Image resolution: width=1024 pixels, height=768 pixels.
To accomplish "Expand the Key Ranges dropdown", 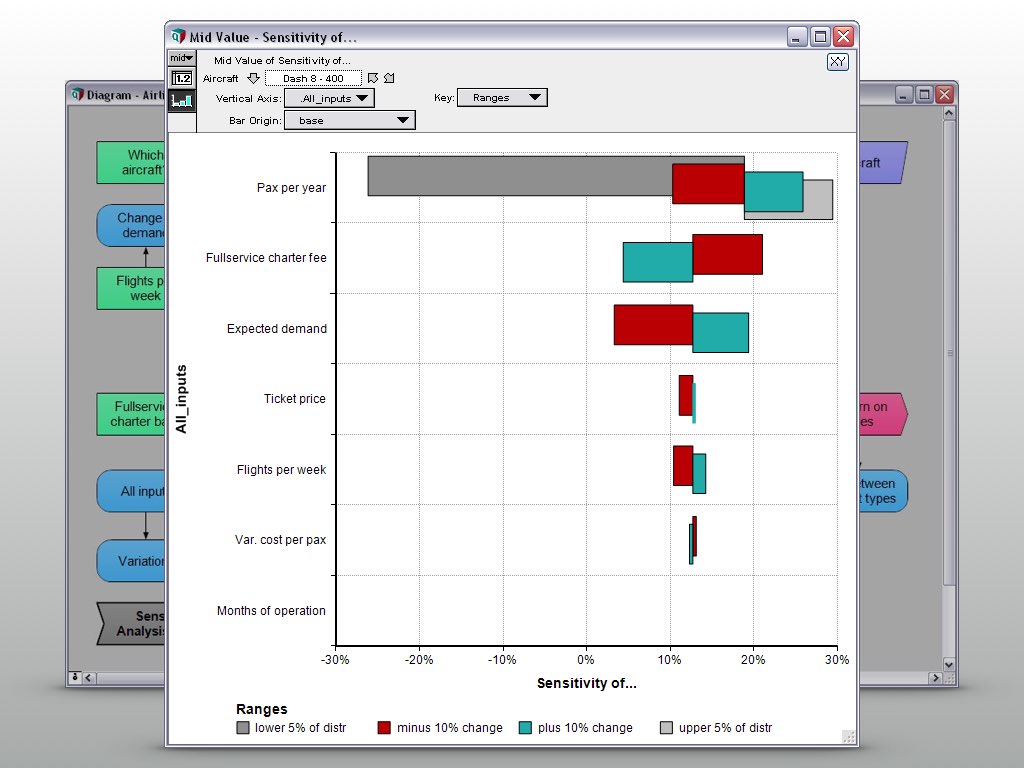I will [x=502, y=97].
